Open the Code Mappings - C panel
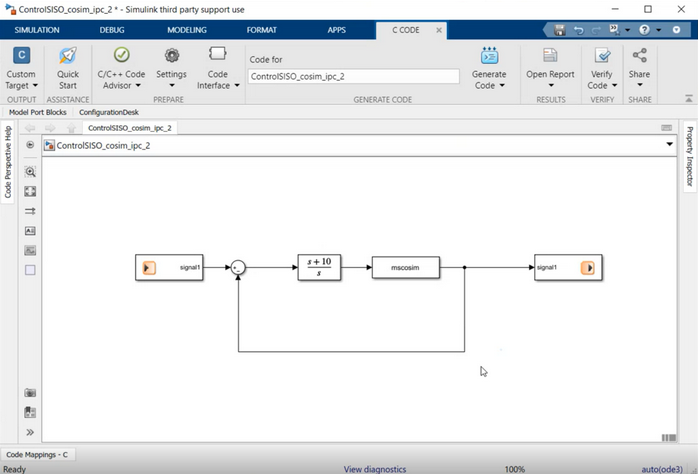The height and width of the screenshot is (474, 698). coord(37,454)
